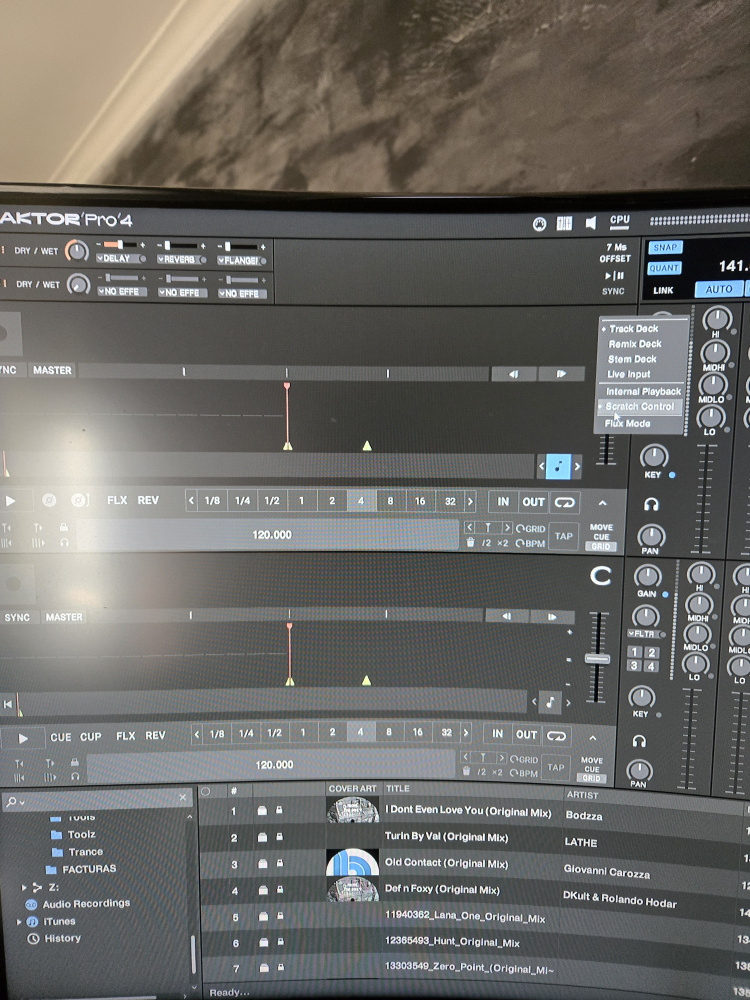Open the audio setup headphone icon in header
Screen dimensions: 750x1000
pyautogui.click(x=540, y=224)
